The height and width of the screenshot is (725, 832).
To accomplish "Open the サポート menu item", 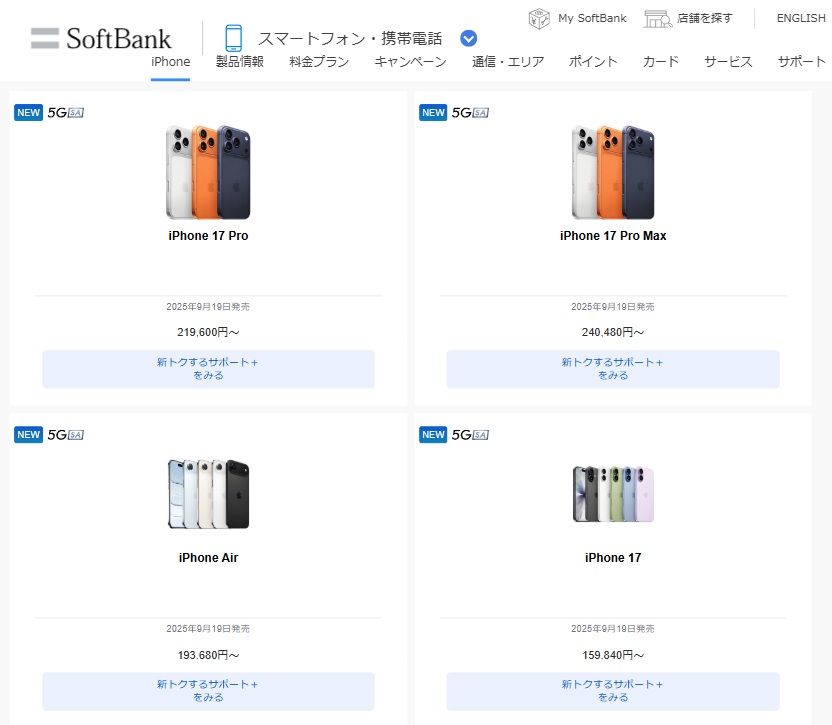I will [x=802, y=62].
